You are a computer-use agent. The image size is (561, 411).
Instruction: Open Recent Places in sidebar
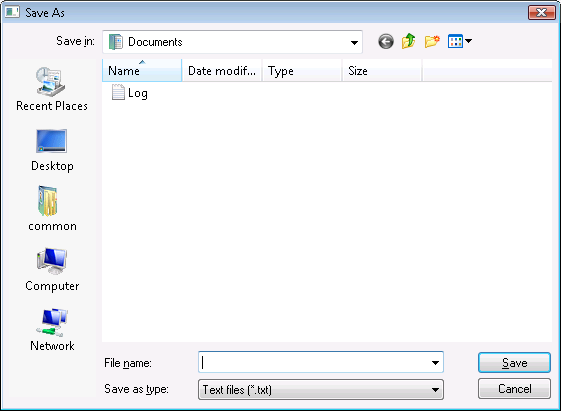point(52,89)
